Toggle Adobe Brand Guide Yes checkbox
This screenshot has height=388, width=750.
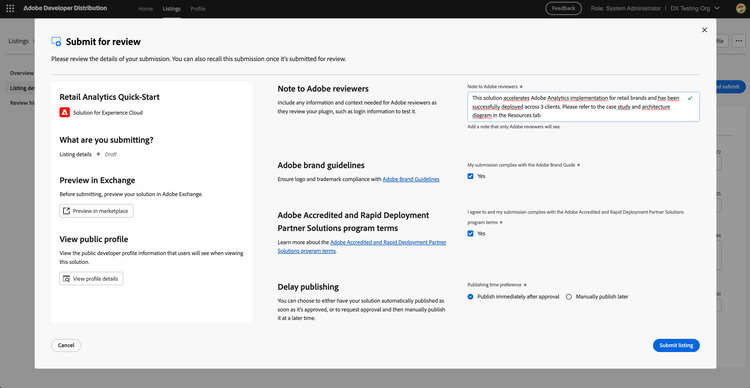click(470, 176)
